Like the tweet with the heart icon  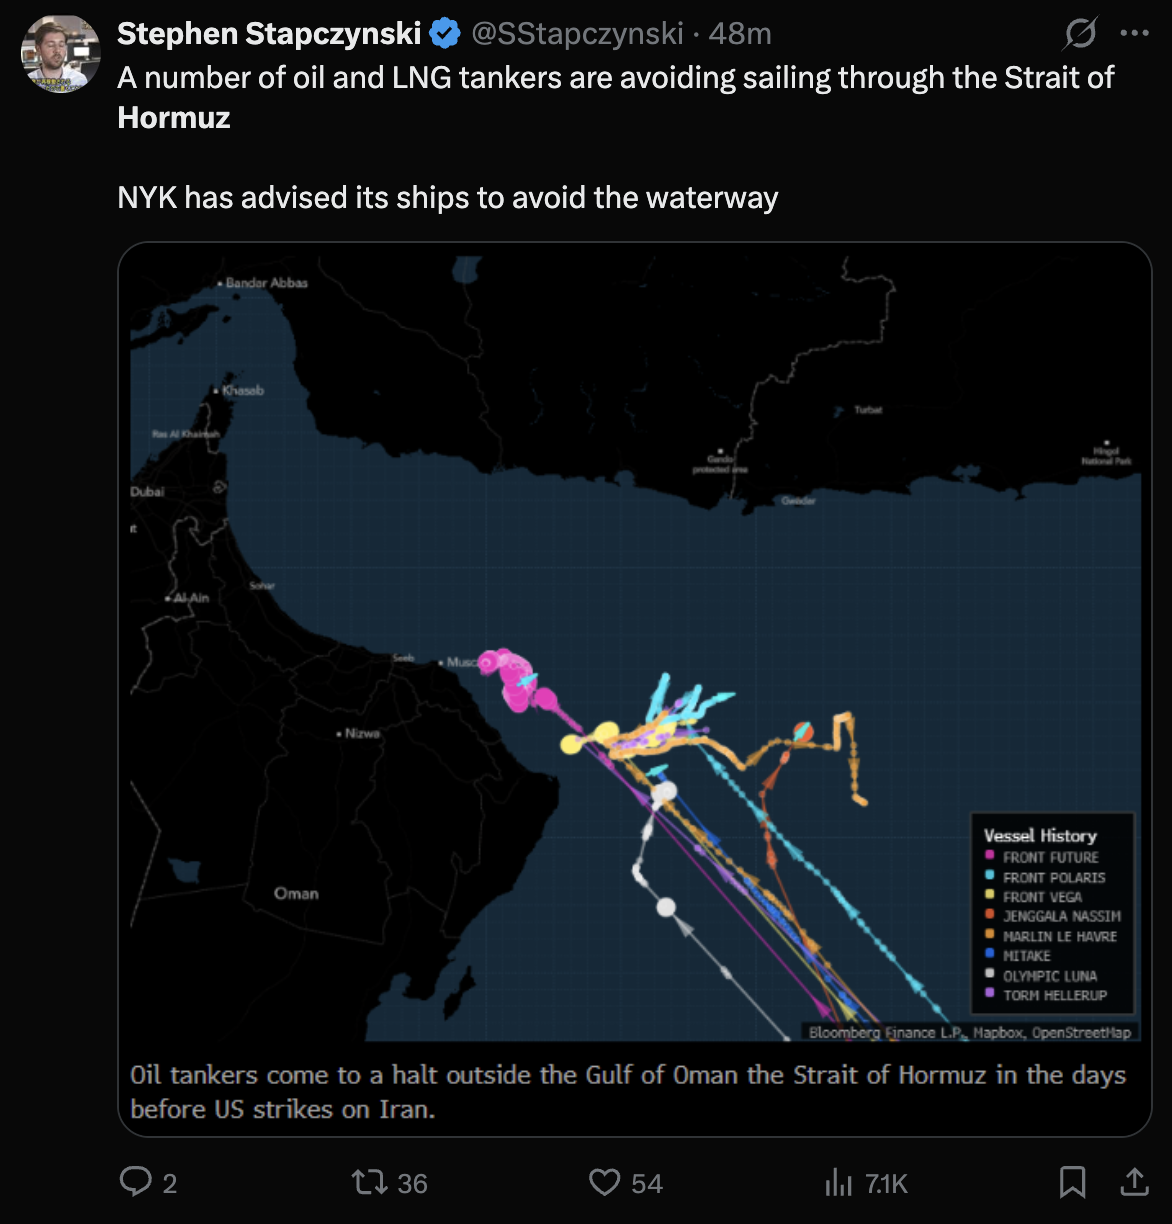(604, 1183)
